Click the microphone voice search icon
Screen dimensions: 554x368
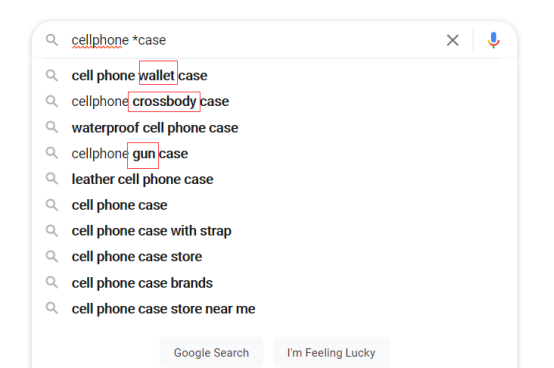click(494, 40)
